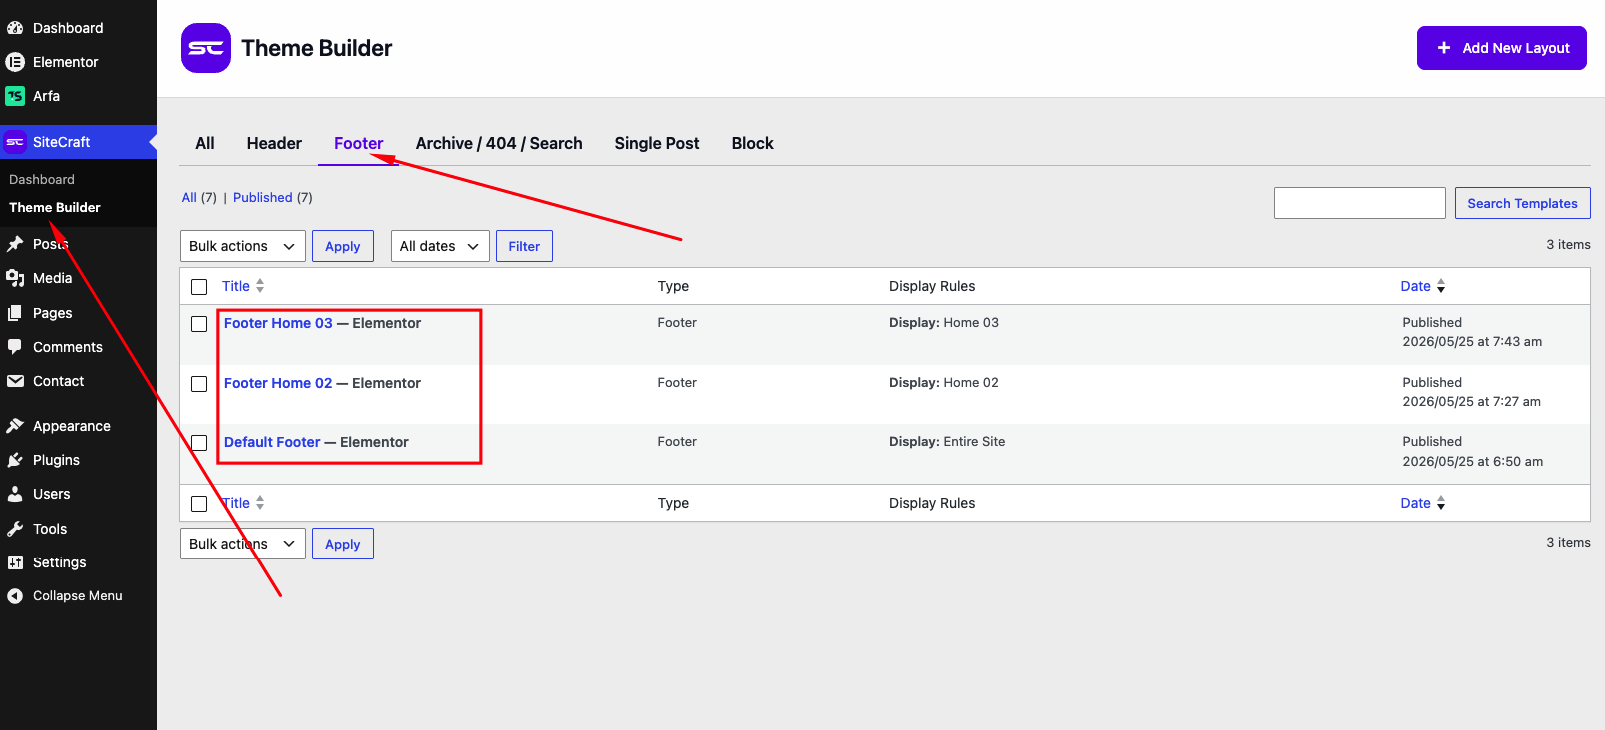1605x730 pixels.
Task: Click the SiteCraft purple logo in header
Action: [206, 48]
